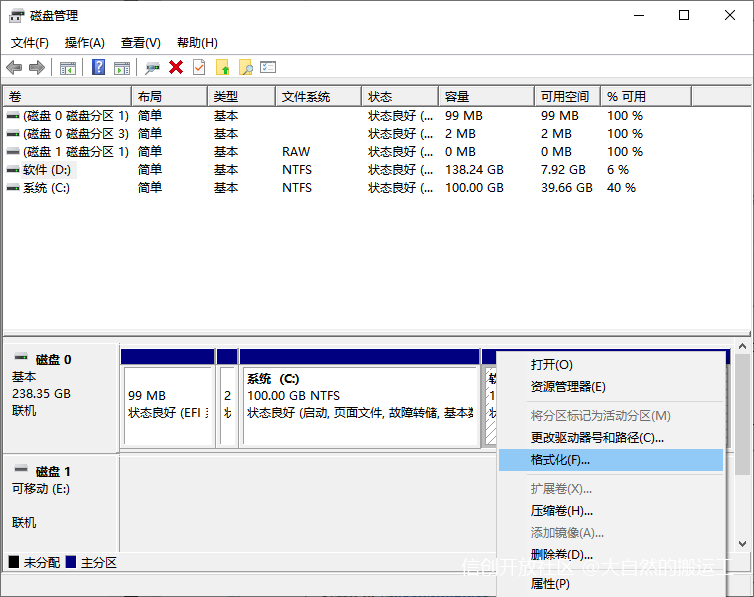The height and width of the screenshot is (597, 754).
Task: Click drive icon of (磁盘 0 磁盘分区 3) row
Action: pos(13,134)
